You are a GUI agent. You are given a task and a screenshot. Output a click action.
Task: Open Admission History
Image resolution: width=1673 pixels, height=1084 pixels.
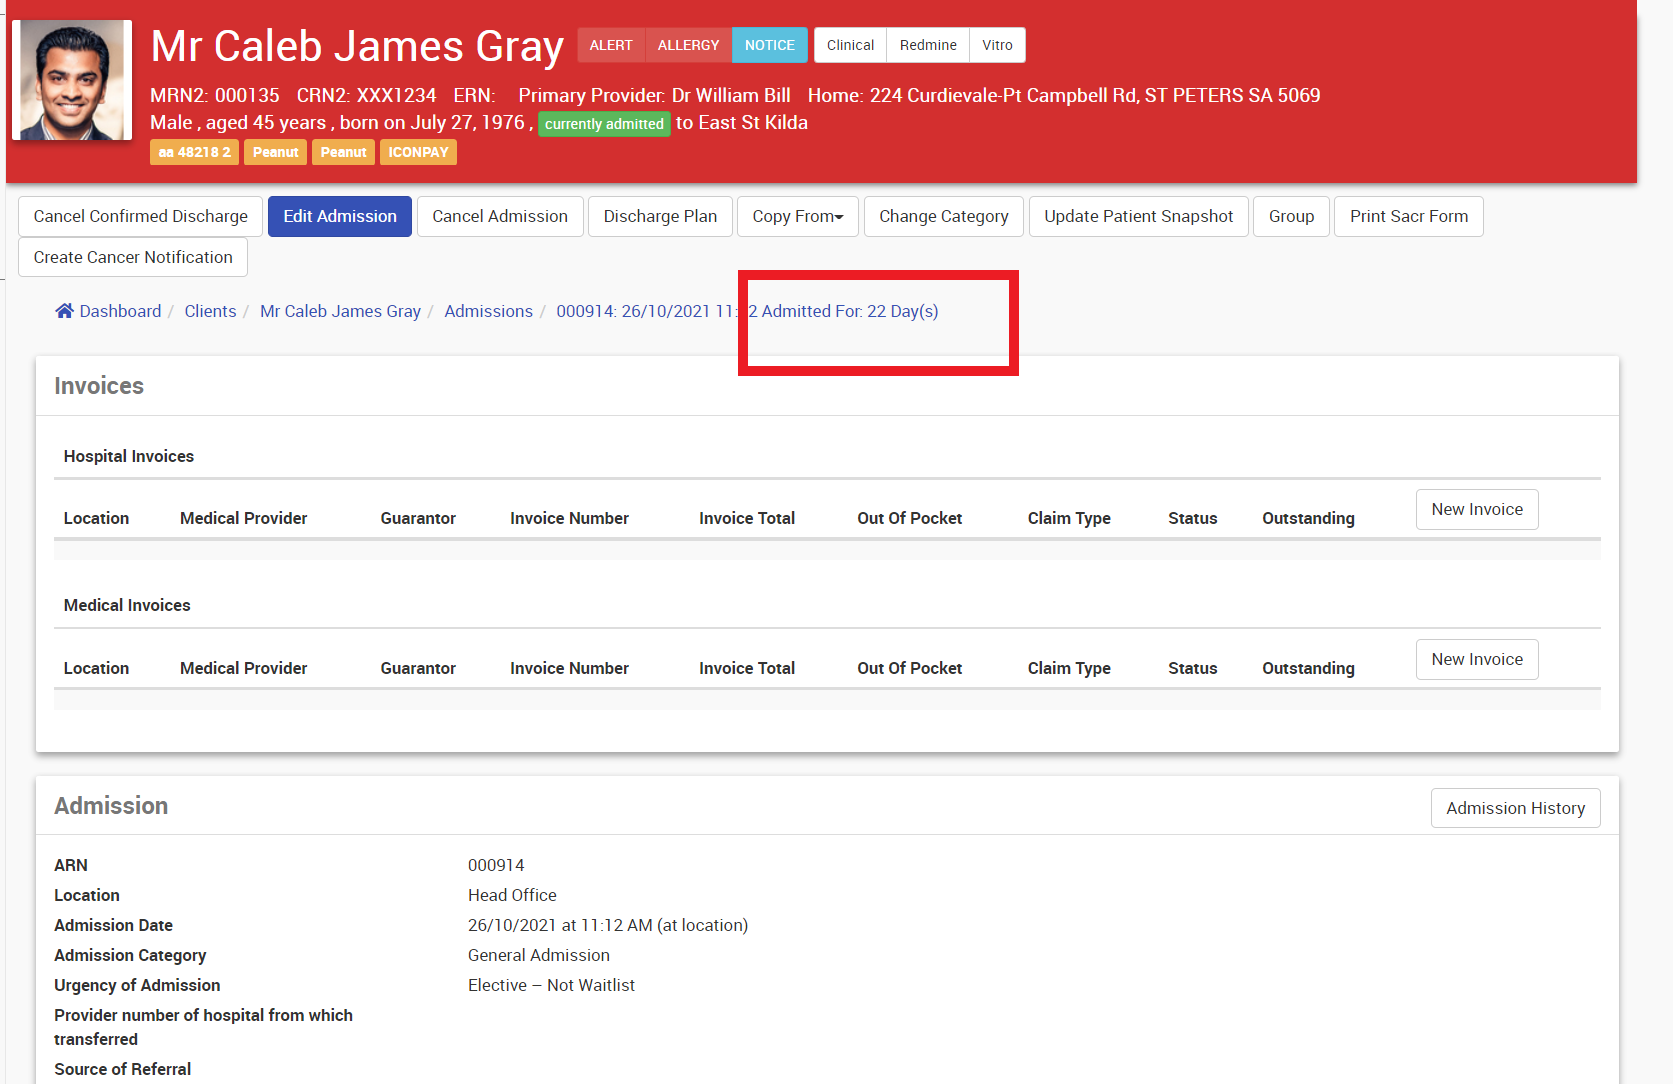pyautogui.click(x=1515, y=808)
